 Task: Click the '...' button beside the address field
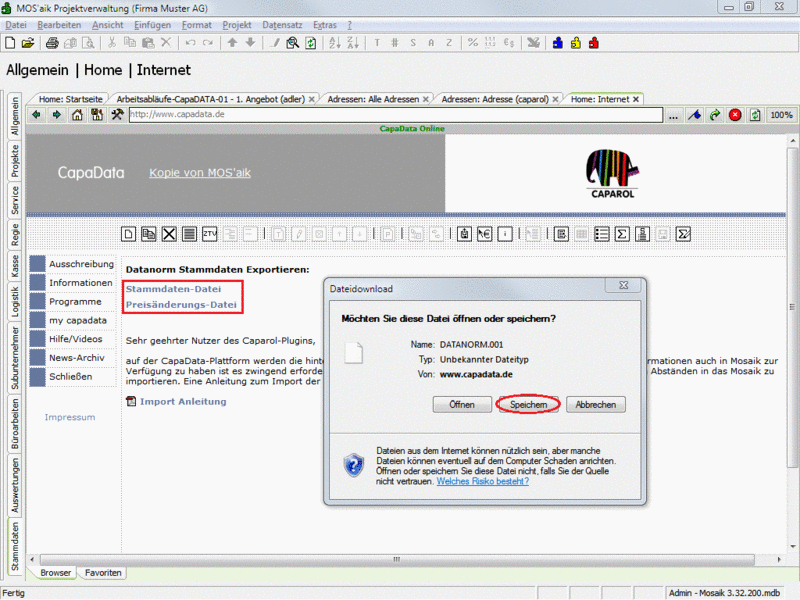[673, 115]
